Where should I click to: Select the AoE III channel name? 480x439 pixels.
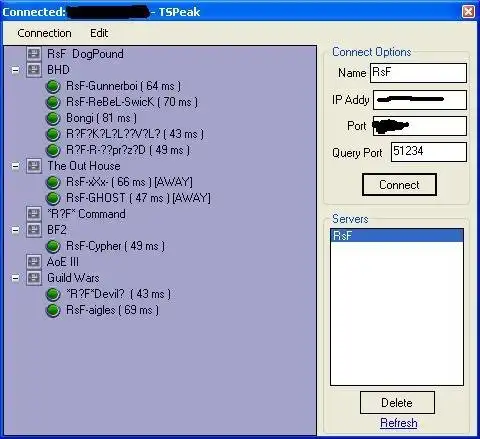(x=63, y=262)
